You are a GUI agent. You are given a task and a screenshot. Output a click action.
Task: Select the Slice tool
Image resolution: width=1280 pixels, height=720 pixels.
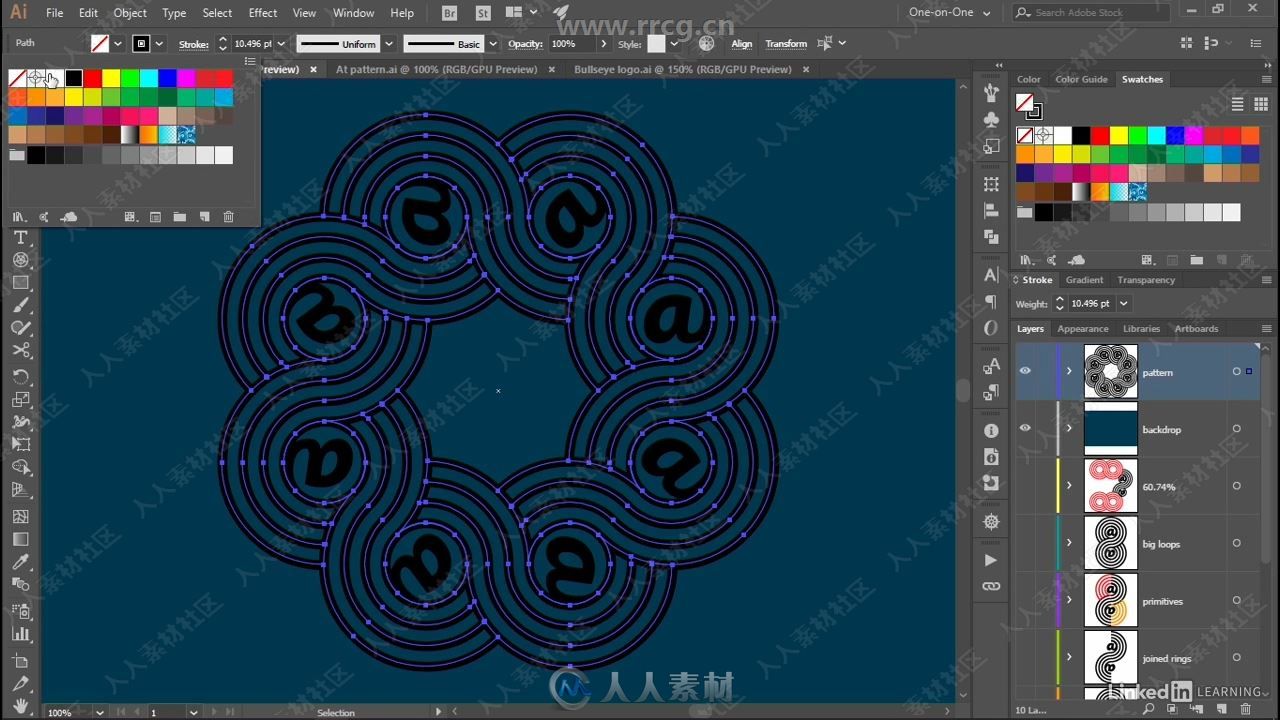point(20,683)
